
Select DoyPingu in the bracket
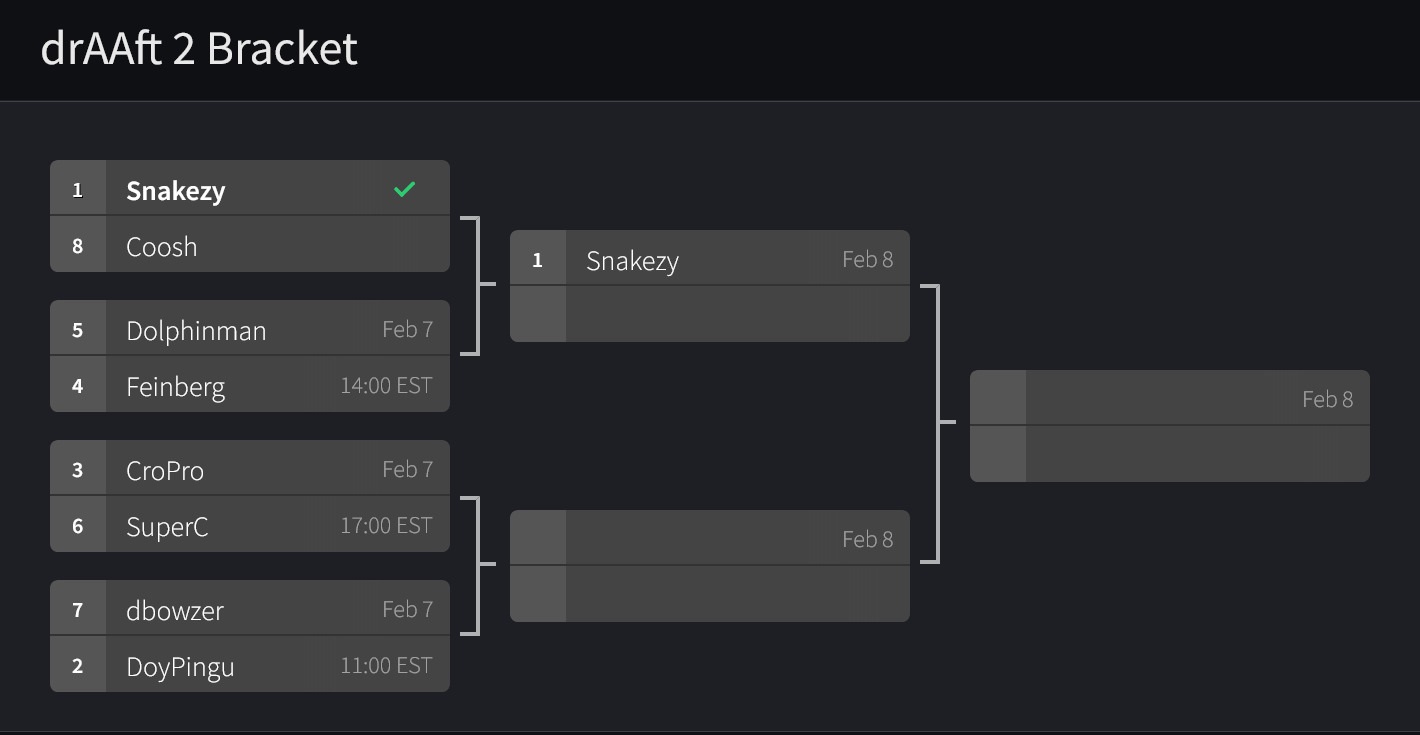pos(180,666)
